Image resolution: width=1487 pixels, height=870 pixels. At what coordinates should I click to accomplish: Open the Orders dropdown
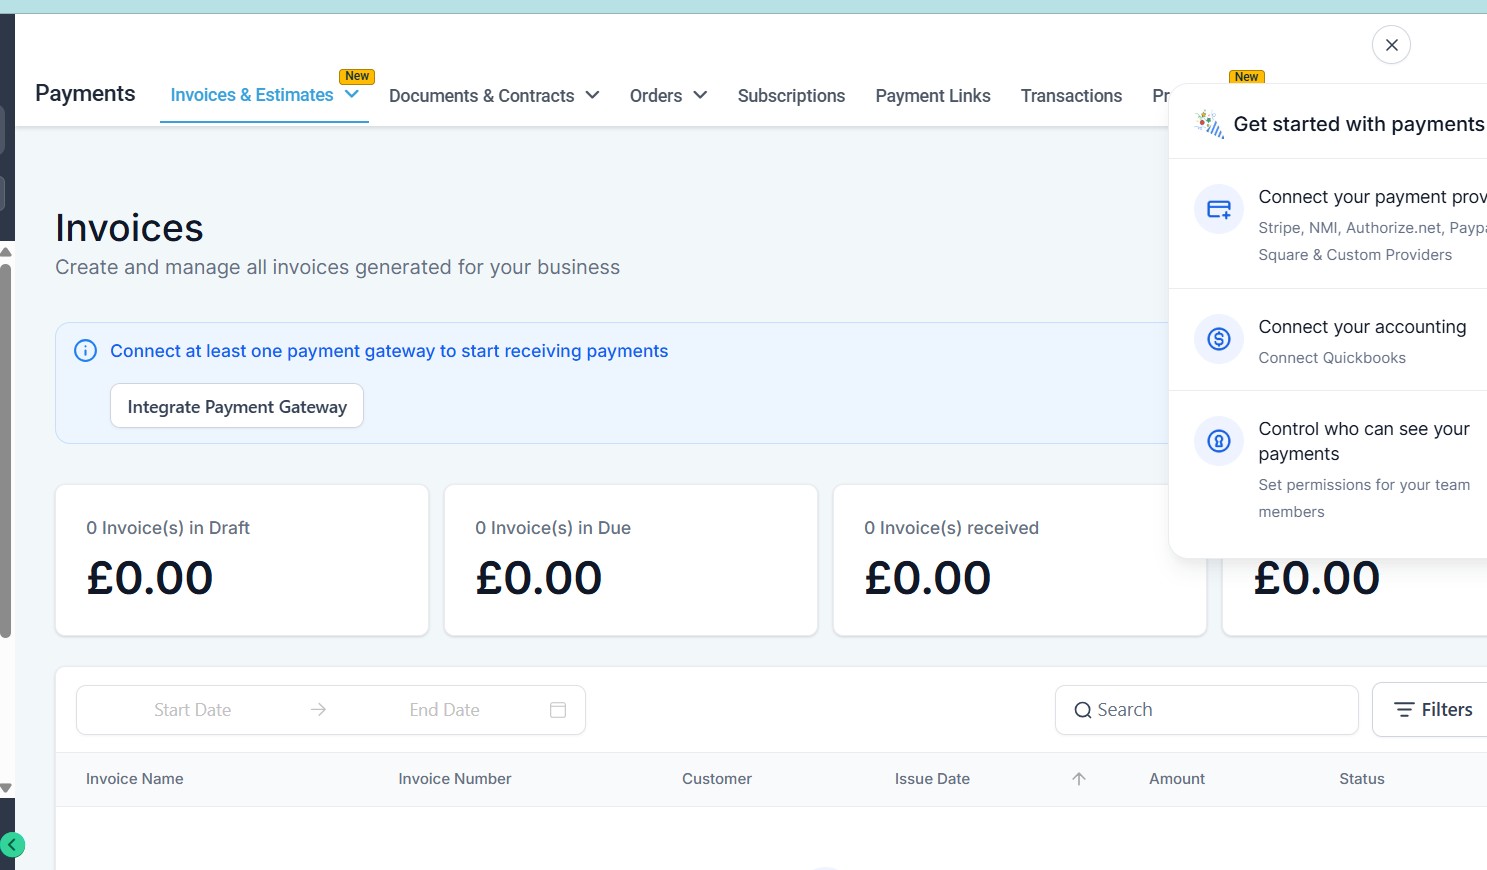(701, 95)
